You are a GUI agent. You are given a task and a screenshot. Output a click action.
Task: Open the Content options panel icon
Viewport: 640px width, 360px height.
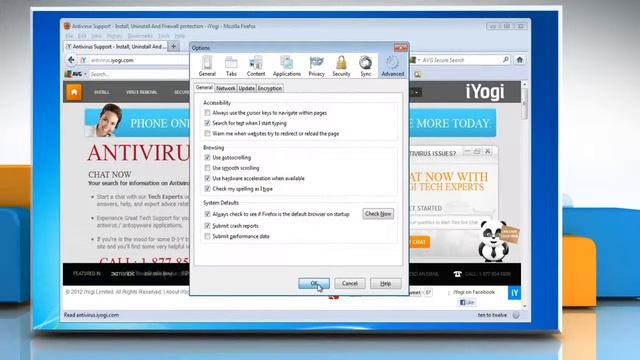tap(256, 66)
